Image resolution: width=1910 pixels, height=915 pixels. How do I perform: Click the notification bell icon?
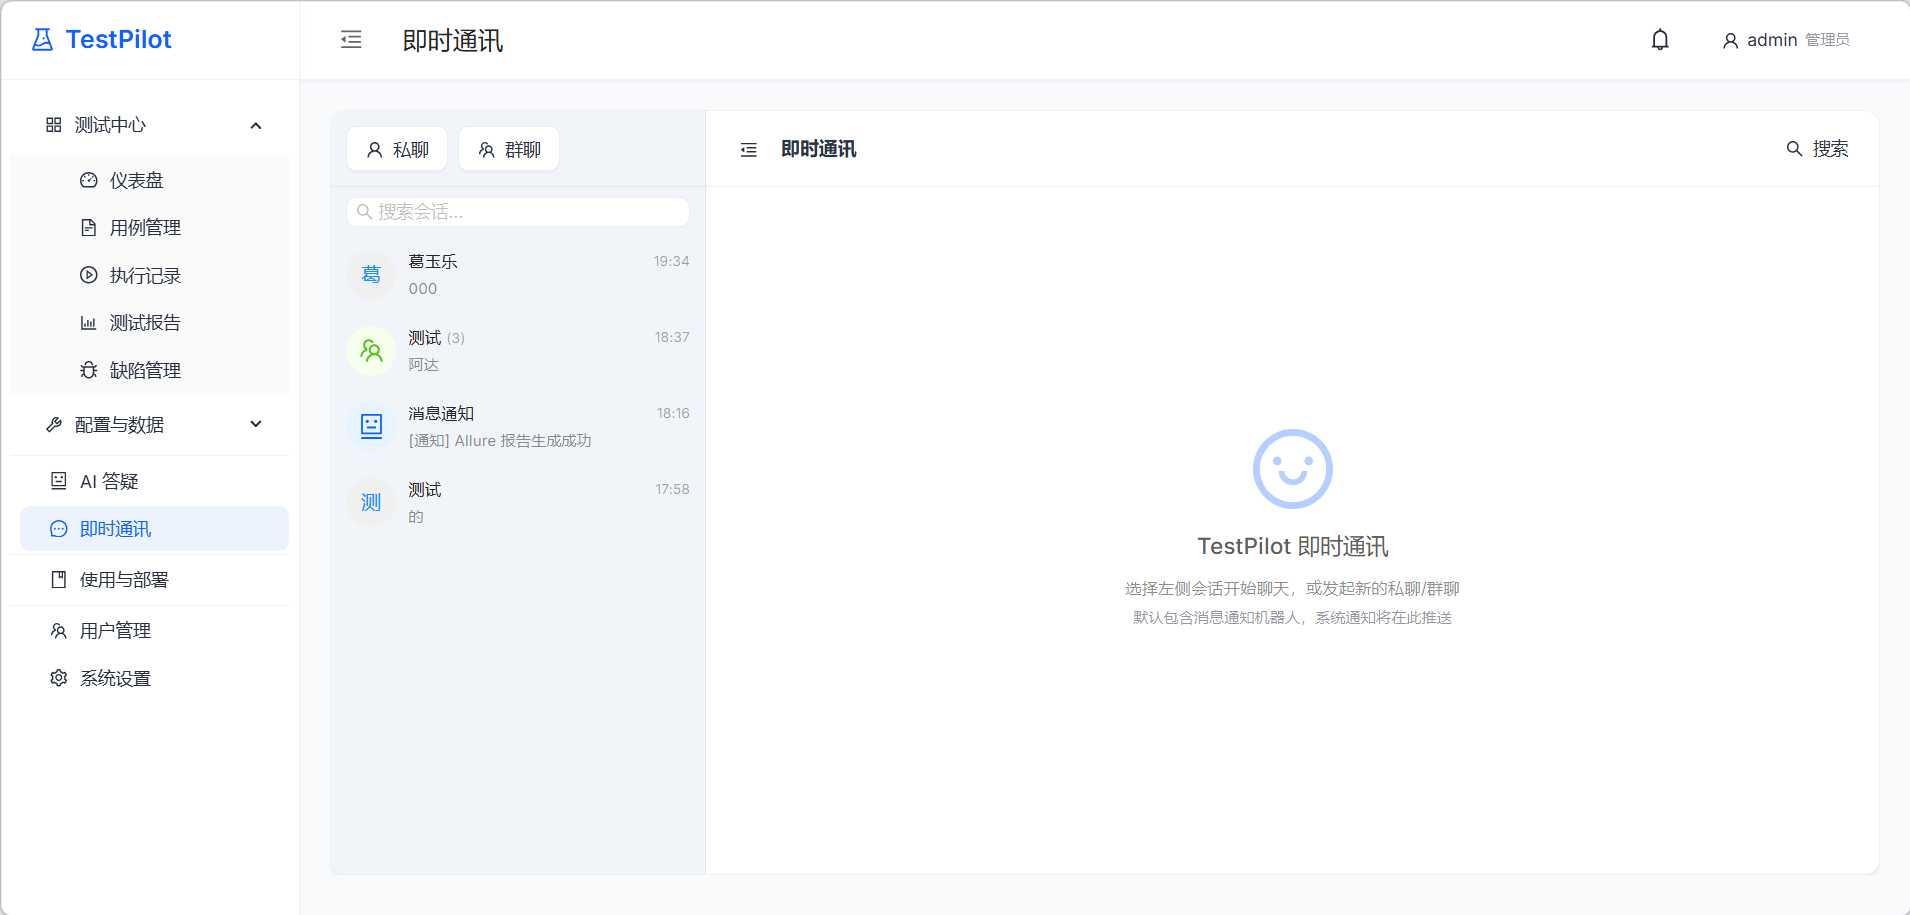click(x=1660, y=40)
